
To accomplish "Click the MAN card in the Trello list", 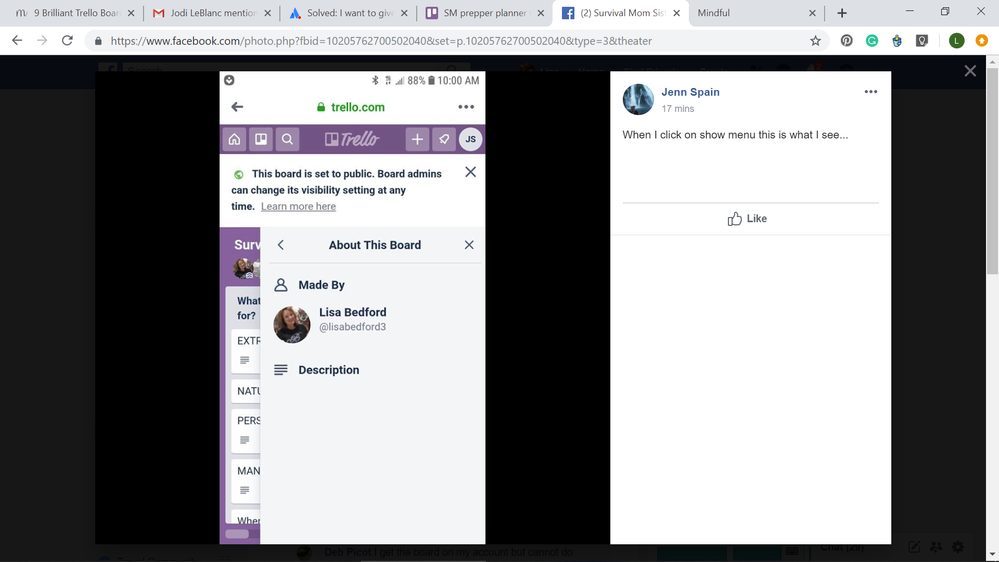I will click(x=245, y=481).
